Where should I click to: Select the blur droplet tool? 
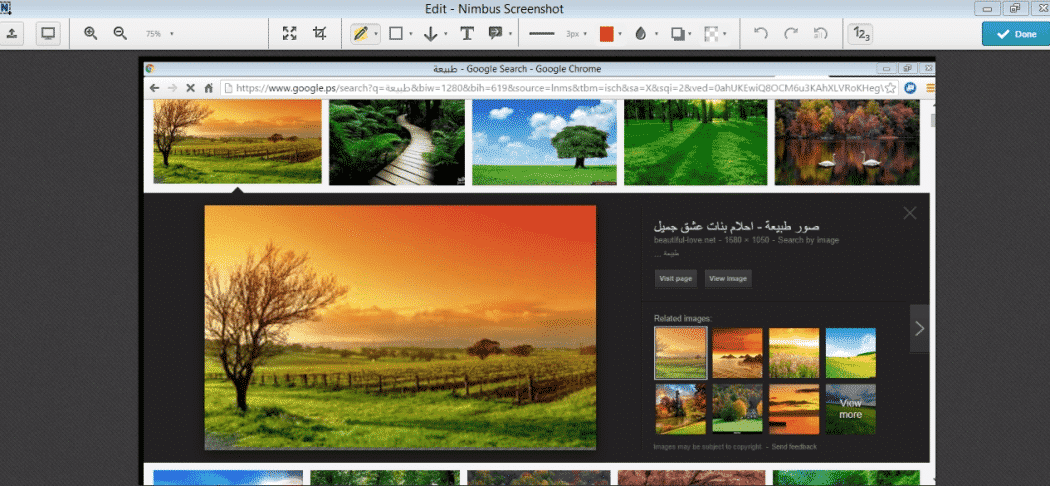coord(641,33)
